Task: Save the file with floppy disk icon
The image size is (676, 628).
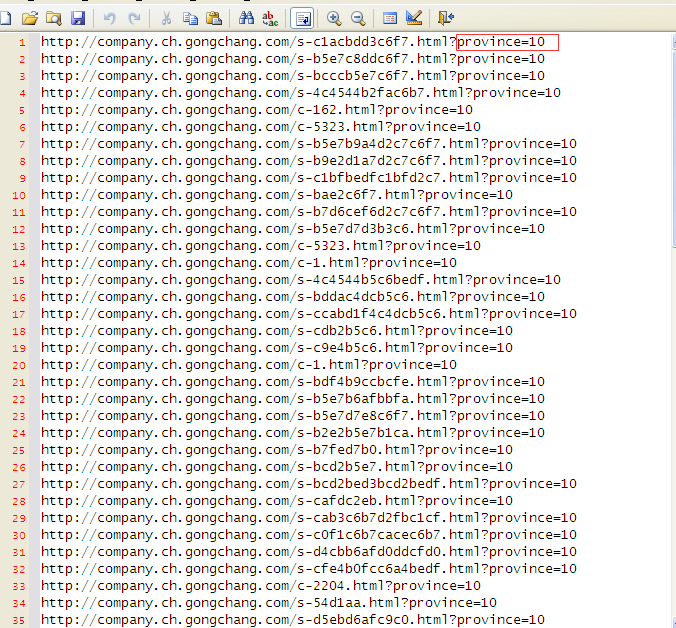Action: [77, 18]
